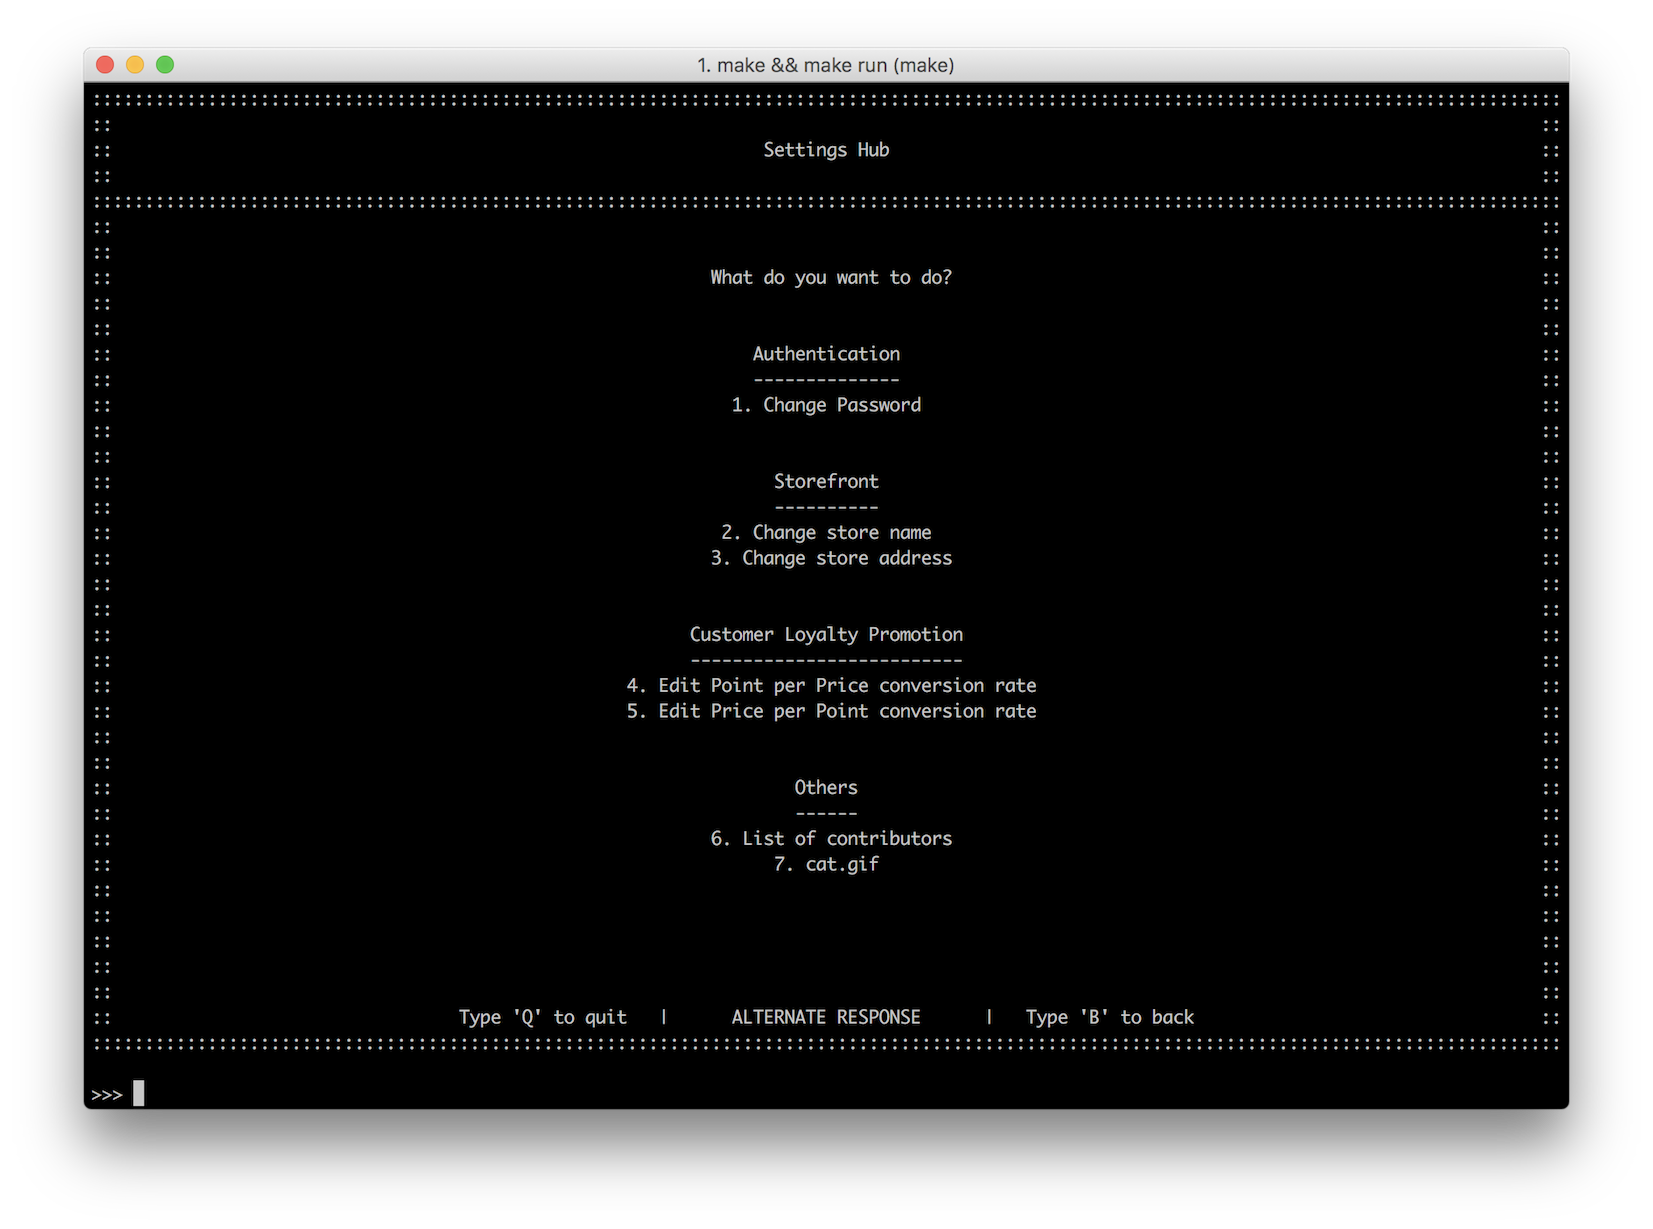Click 'ALTERNATE RESPONSE' footer text
Viewport: 1653px width, 1229px height.
(x=826, y=1017)
